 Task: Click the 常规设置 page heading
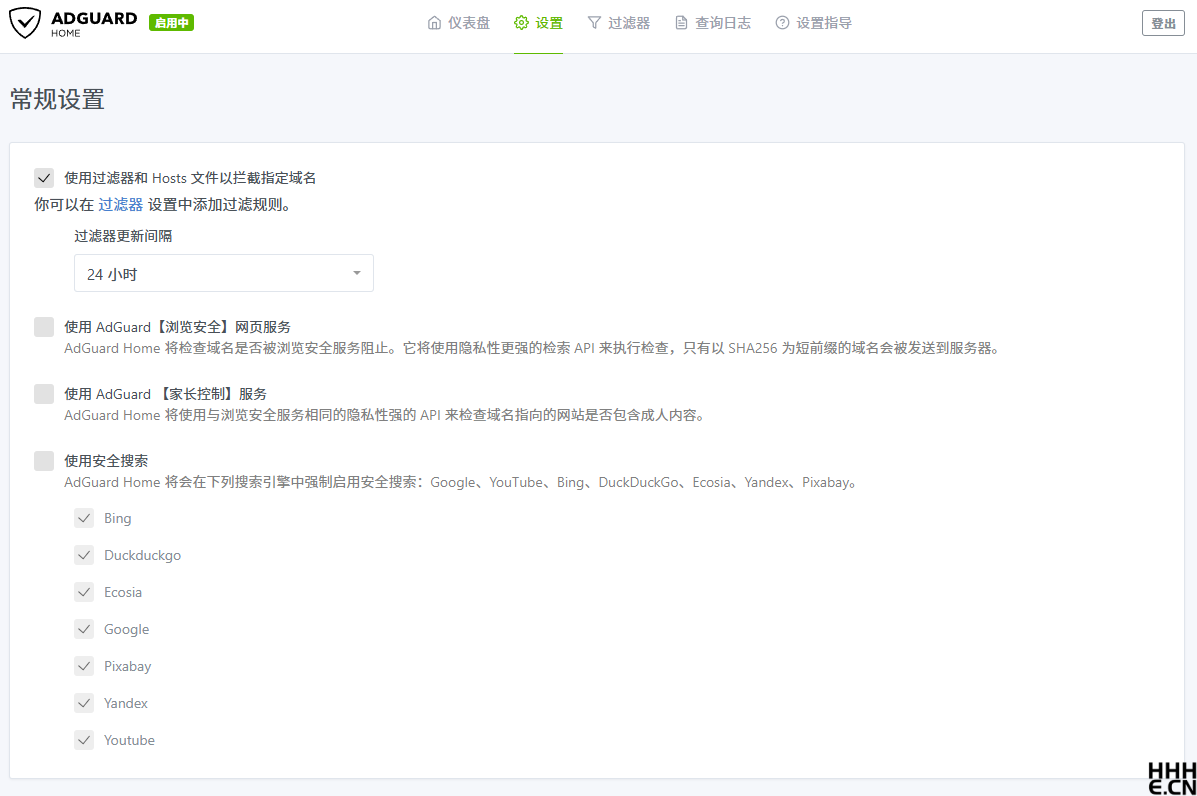[x=57, y=99]
